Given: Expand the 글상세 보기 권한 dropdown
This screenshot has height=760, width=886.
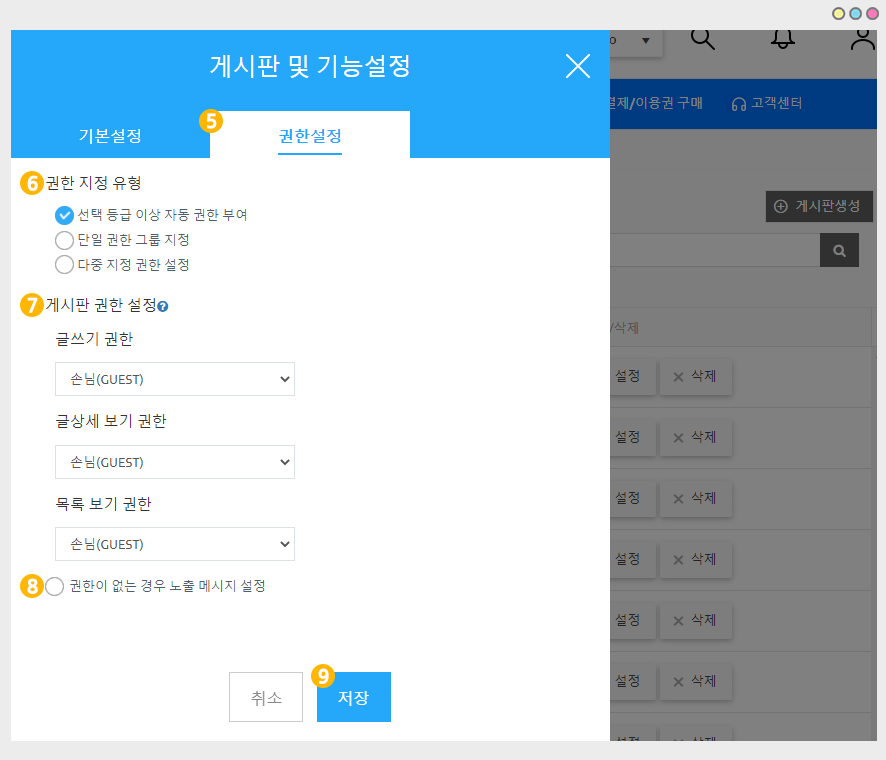Looking at the screenshot, I should (x=175, y=462).
